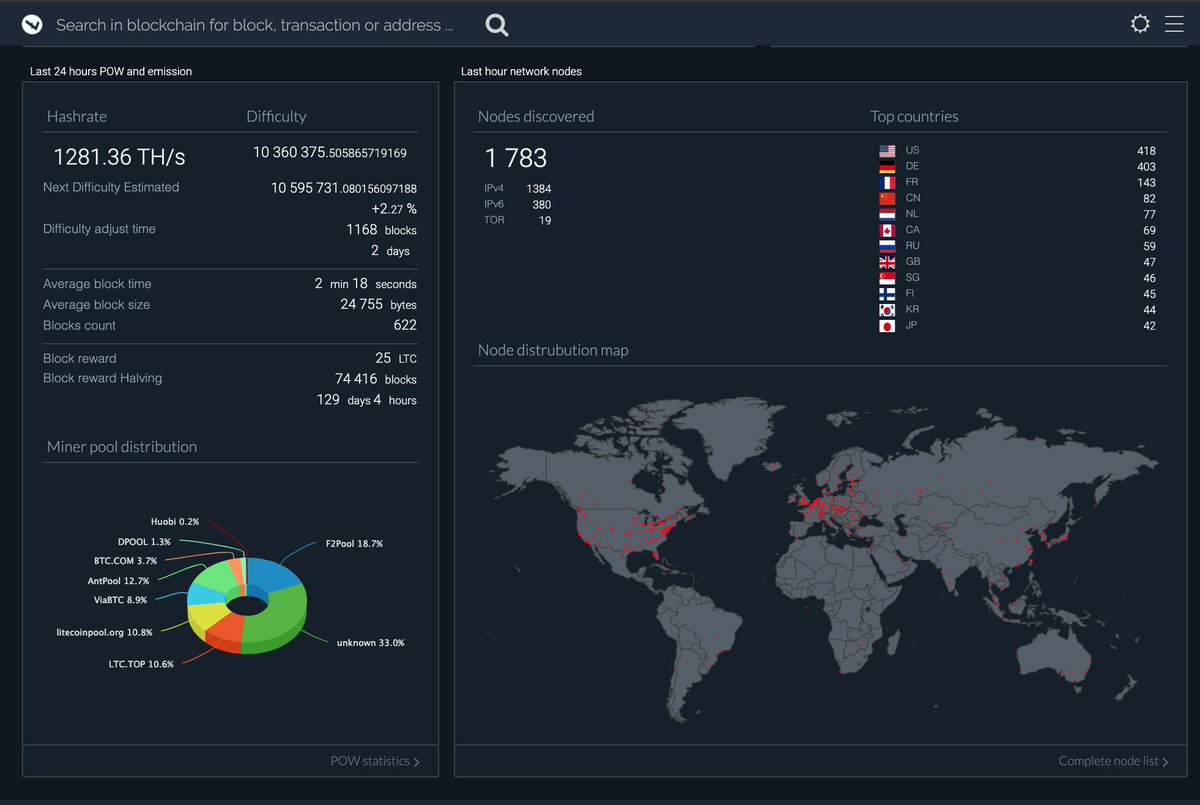
Task: Click the Russian flag next to RU
Action: coord(887,246)
